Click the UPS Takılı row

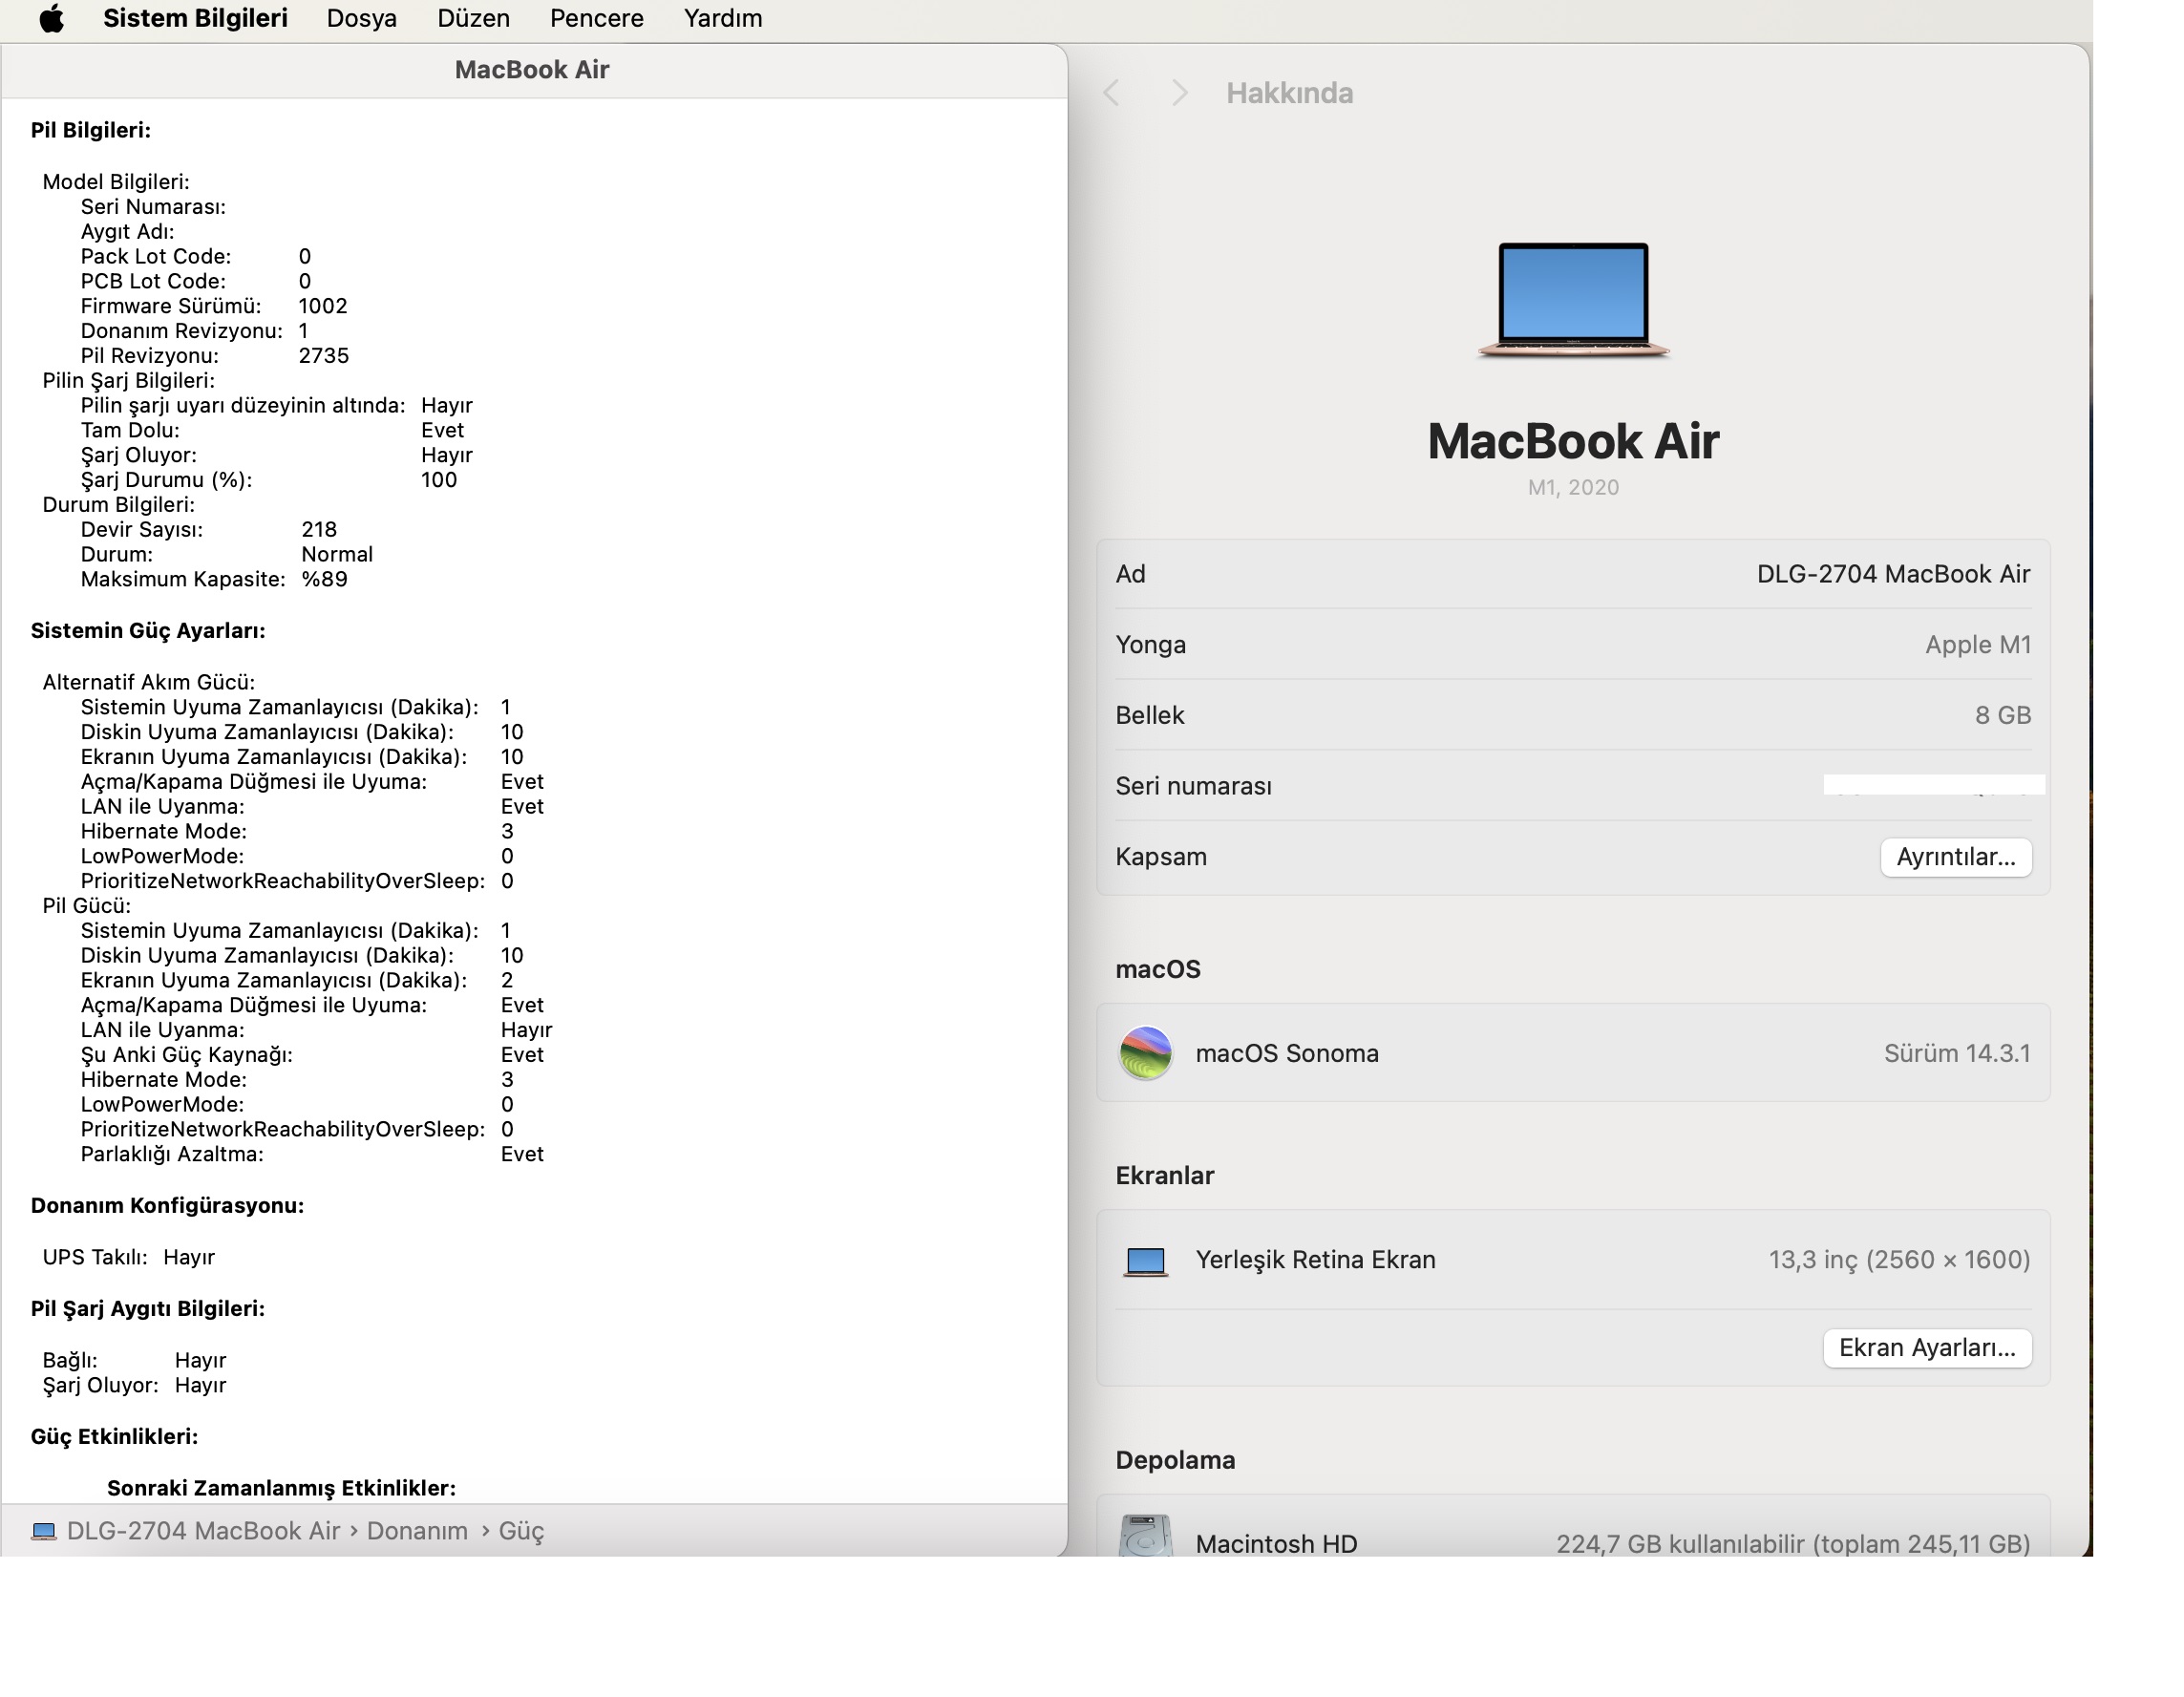click(x=129, y=1257)
